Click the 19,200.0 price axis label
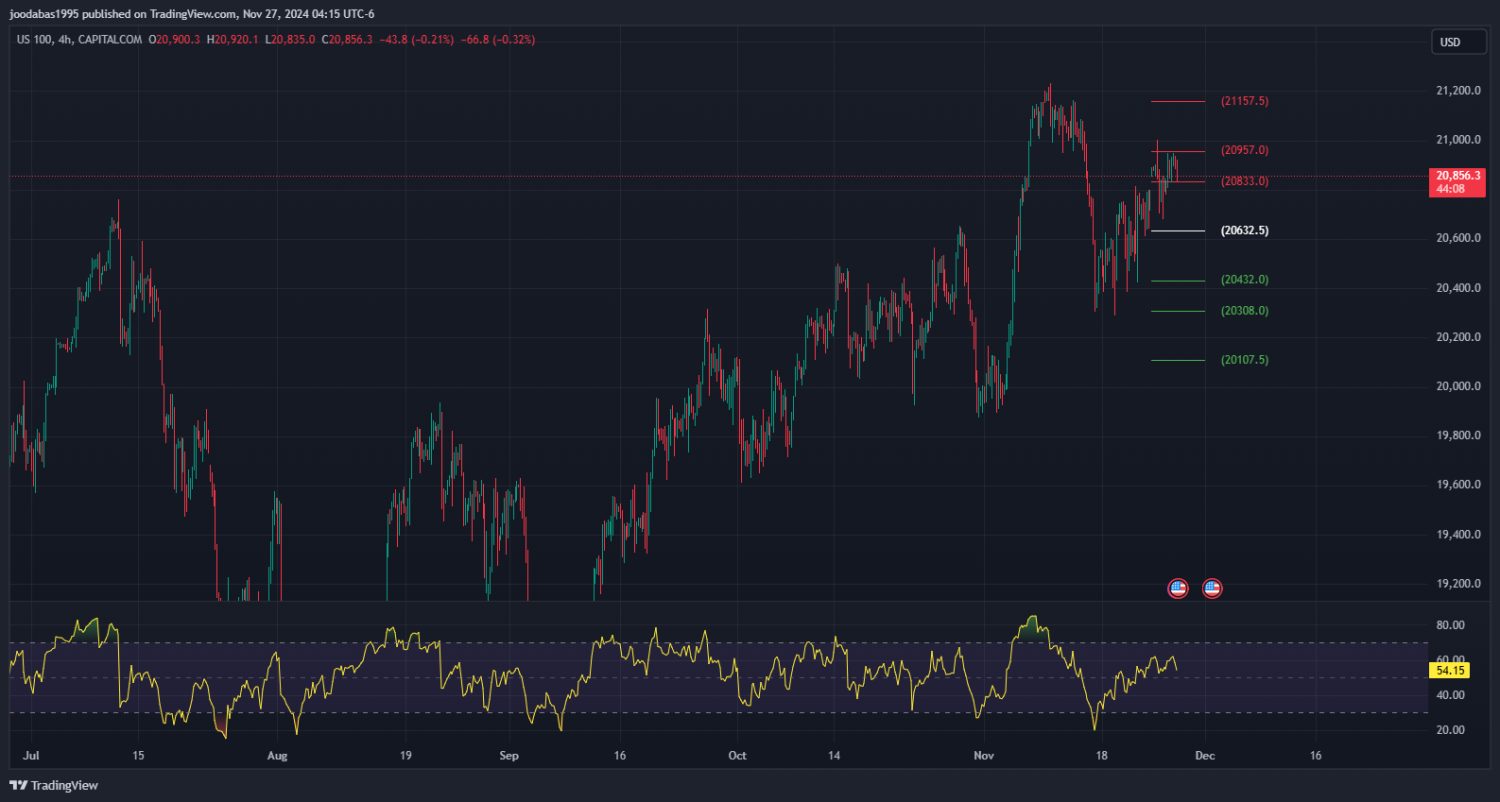The height and width of the screenshot is (802, 1500). [1458, 585]
